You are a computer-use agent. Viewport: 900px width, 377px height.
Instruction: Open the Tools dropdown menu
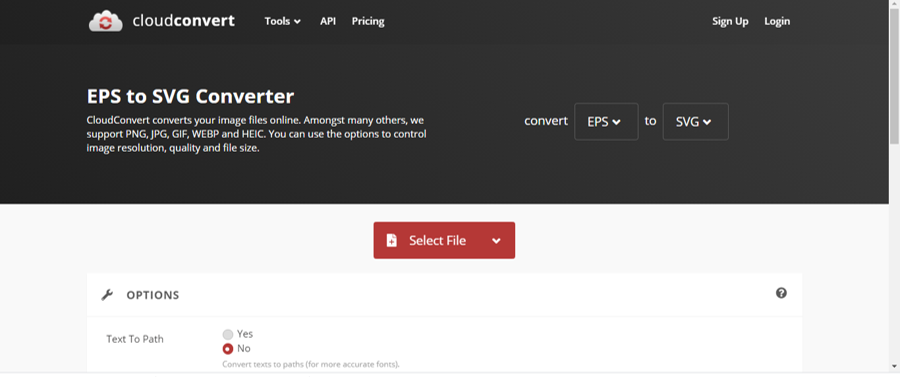tap(282, 21)
